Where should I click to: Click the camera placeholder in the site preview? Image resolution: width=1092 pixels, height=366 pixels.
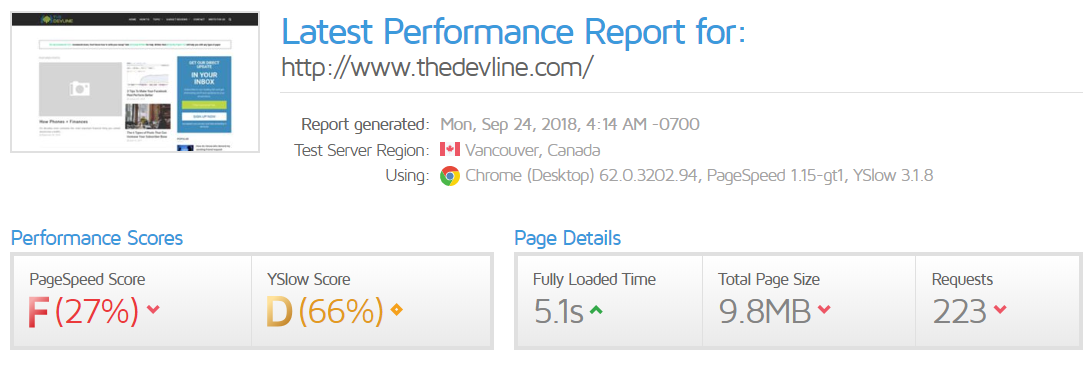[x=80, y=89]
